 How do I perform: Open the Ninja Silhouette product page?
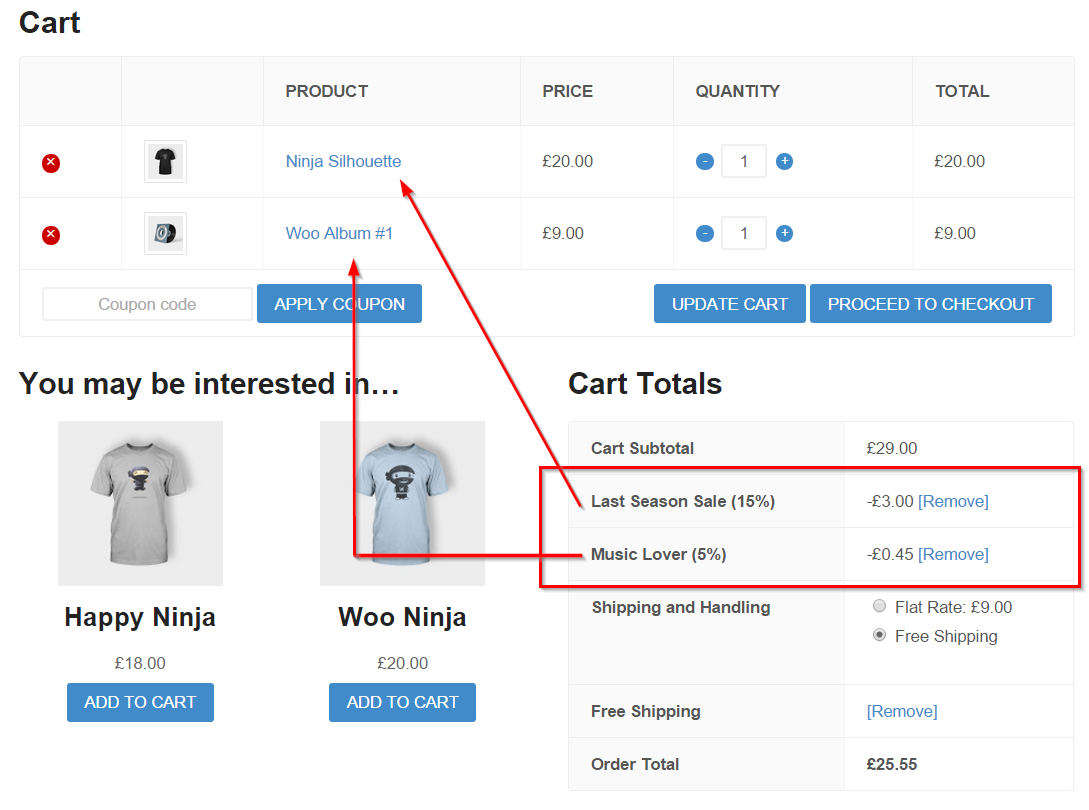pyautogui.click(x=343, y=161)
